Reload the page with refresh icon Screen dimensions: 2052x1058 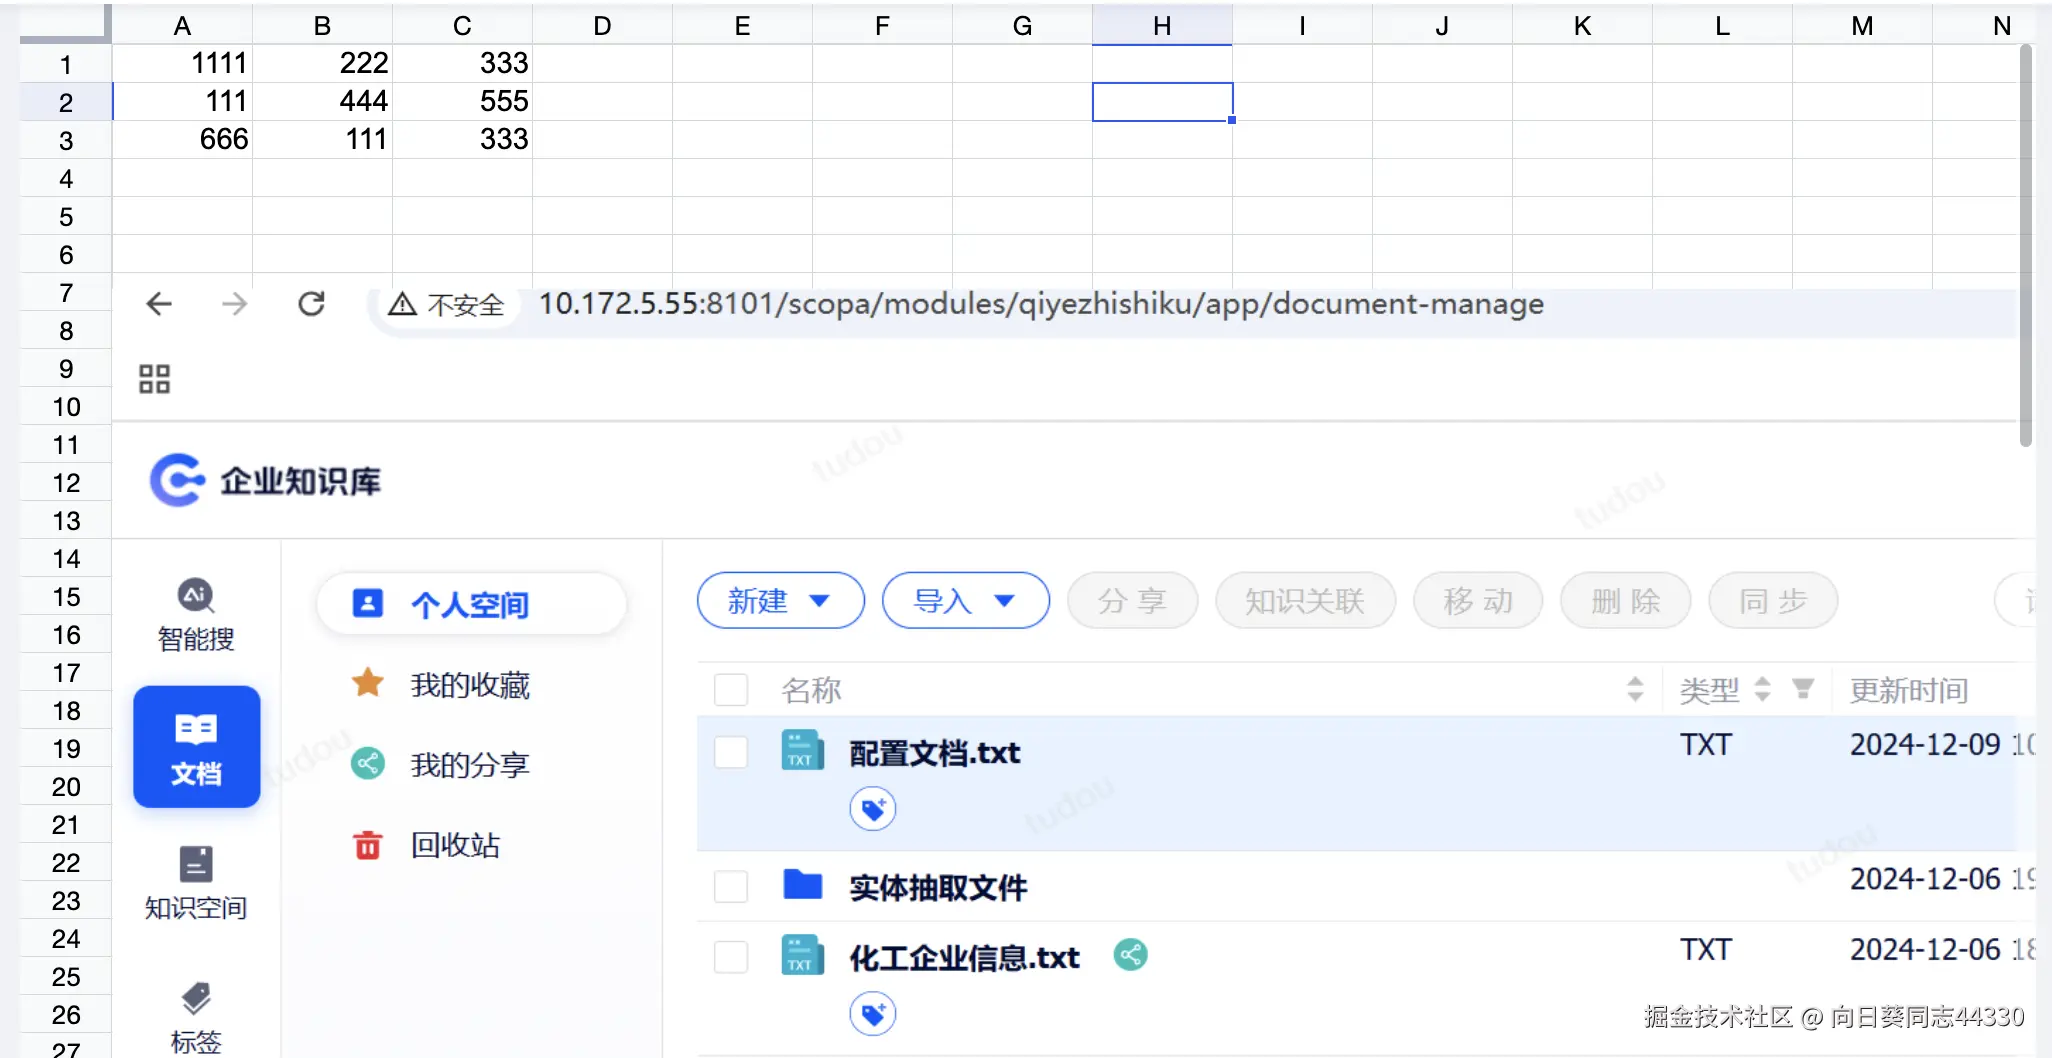click(x=312, y=304)
